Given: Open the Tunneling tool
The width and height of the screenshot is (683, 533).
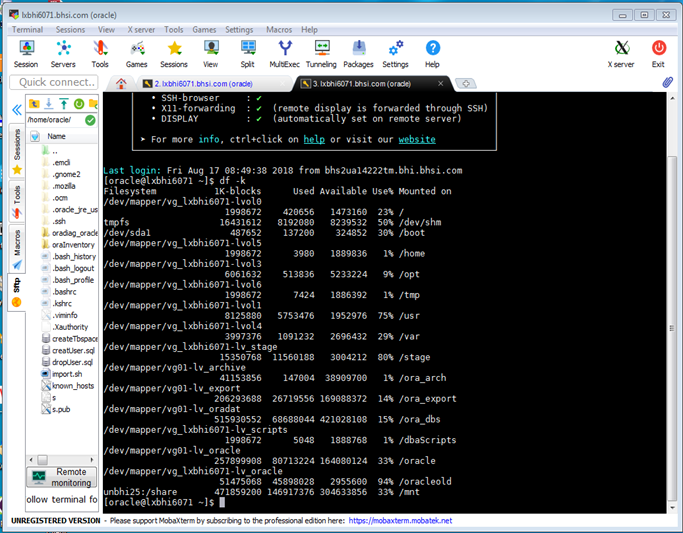Looking at the screenshot, I should tap(321, 54).
